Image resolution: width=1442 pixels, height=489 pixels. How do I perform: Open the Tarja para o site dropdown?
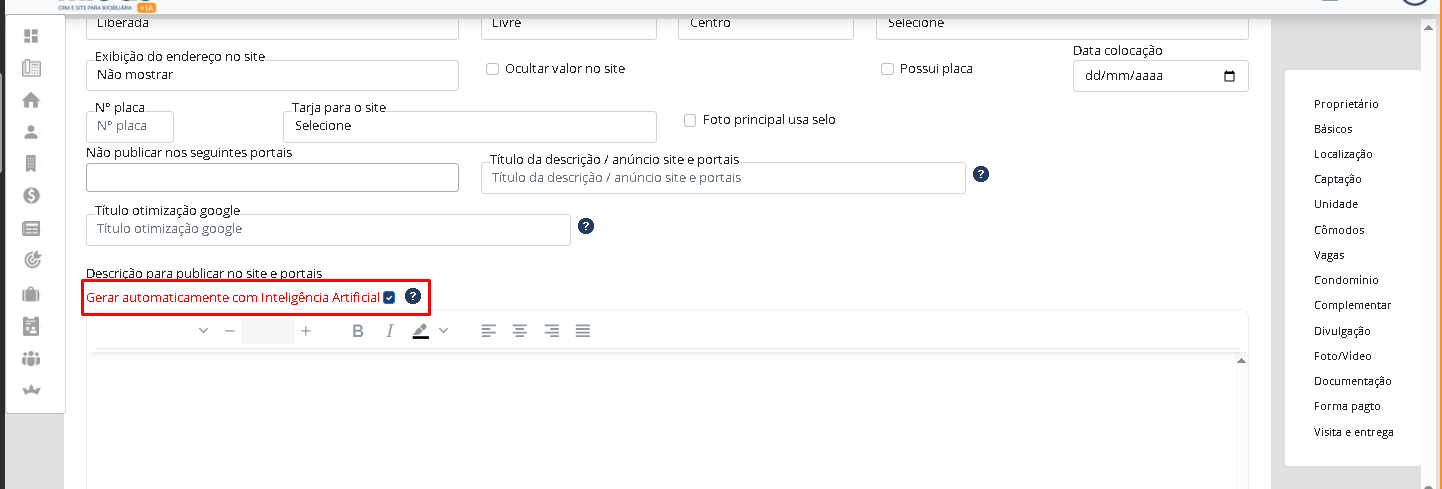click(x=470, y=127)
